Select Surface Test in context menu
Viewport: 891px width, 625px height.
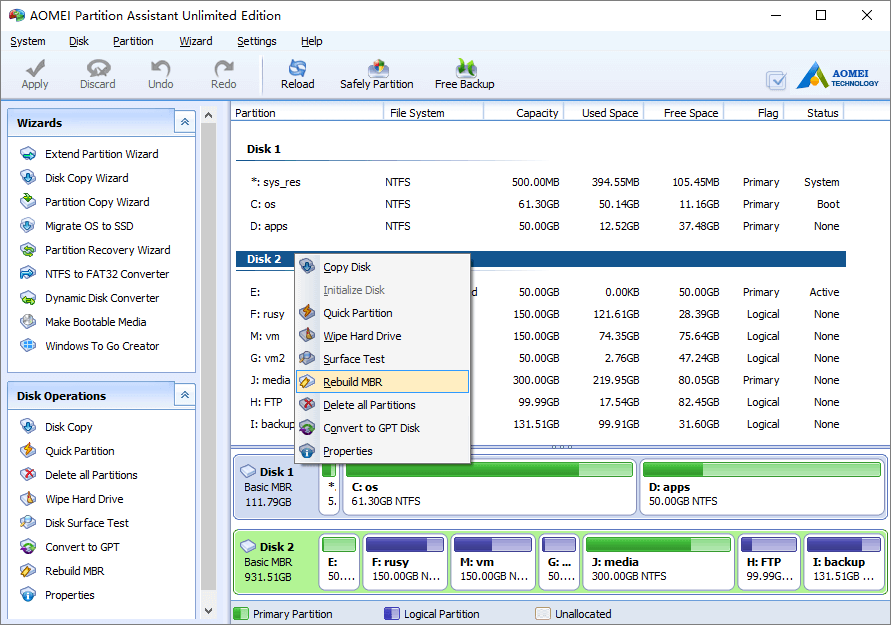(x=382, y=359)
